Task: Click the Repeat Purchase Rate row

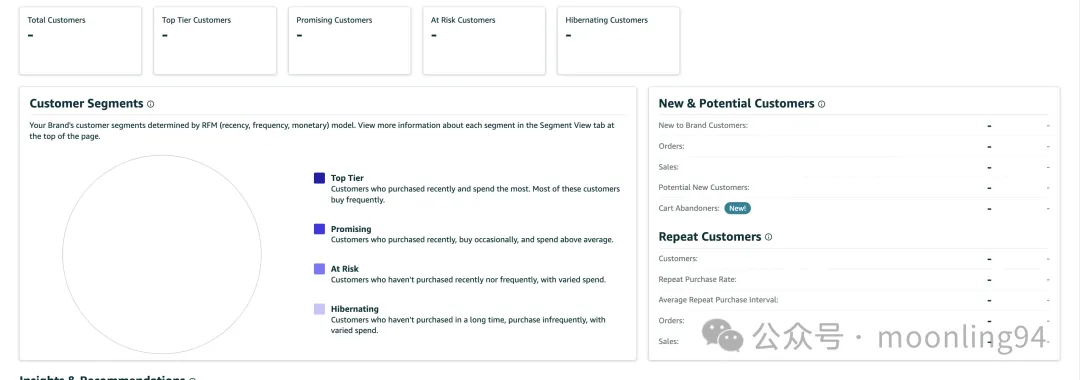Action: tap(853, 279)
